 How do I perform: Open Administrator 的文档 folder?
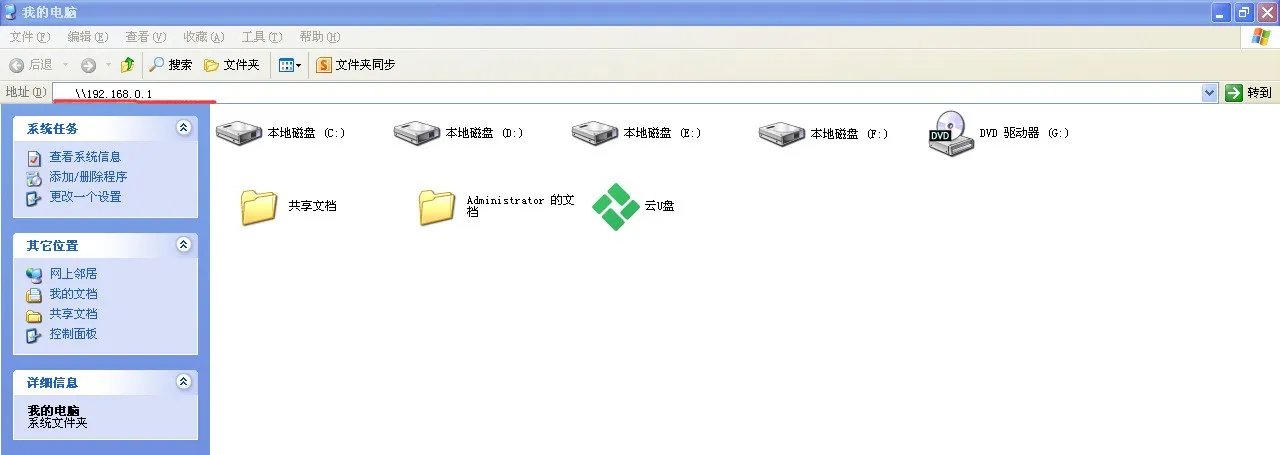tap(437, 207)
